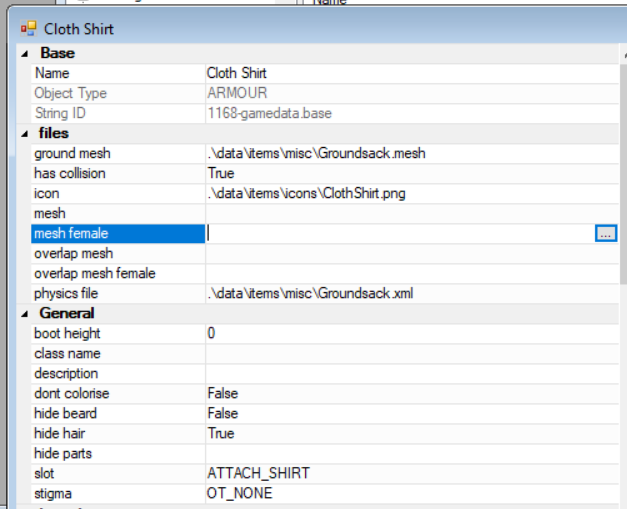Click the empty mesh value cell

[412, 214]
